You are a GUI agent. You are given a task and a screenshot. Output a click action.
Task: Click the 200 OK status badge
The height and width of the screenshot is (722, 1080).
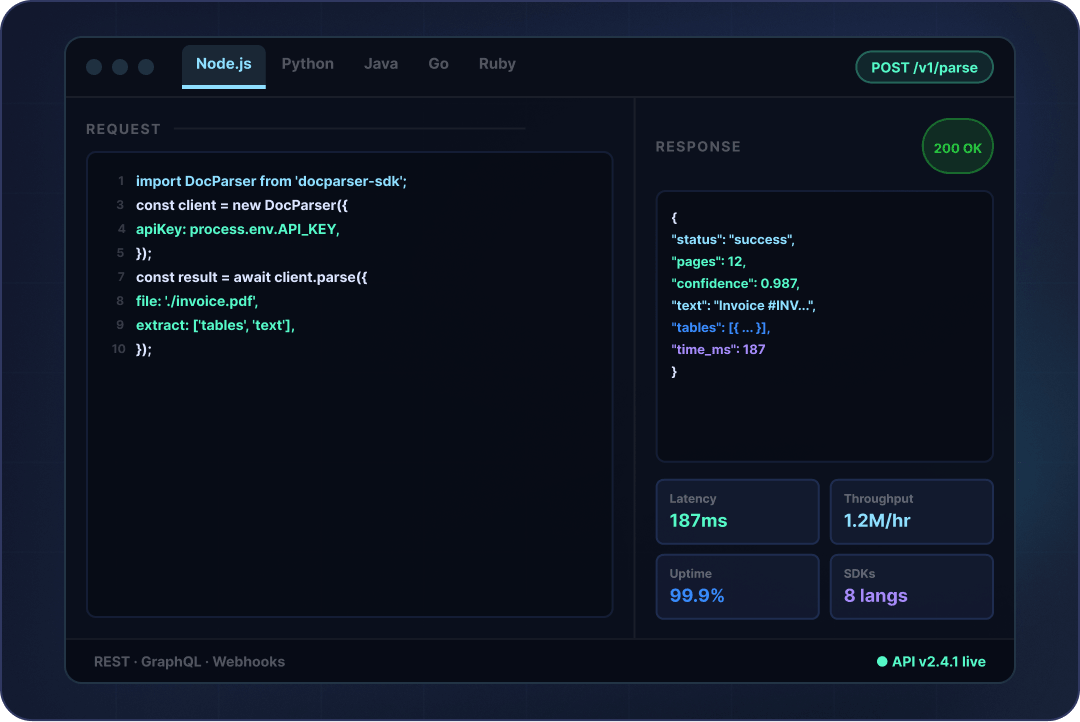[x=957, y=147]
